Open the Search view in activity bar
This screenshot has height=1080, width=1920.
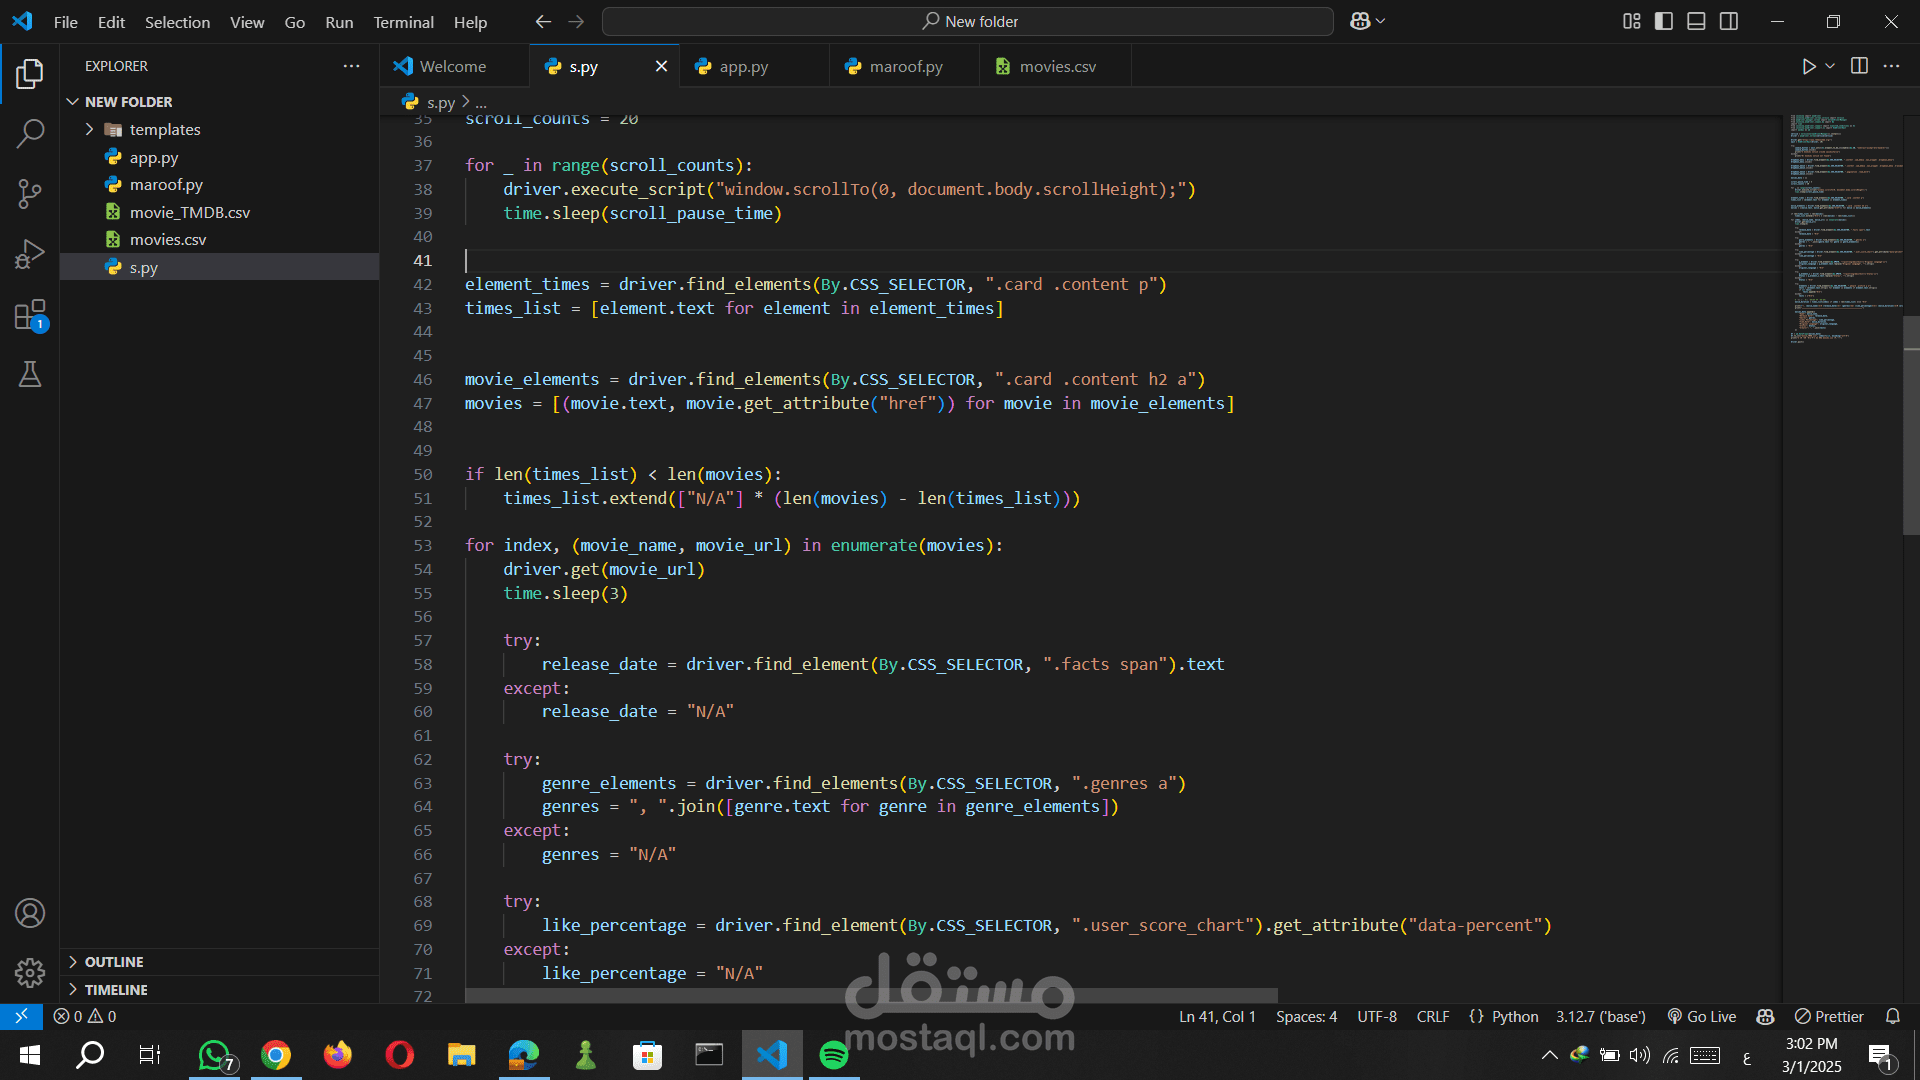30,133
